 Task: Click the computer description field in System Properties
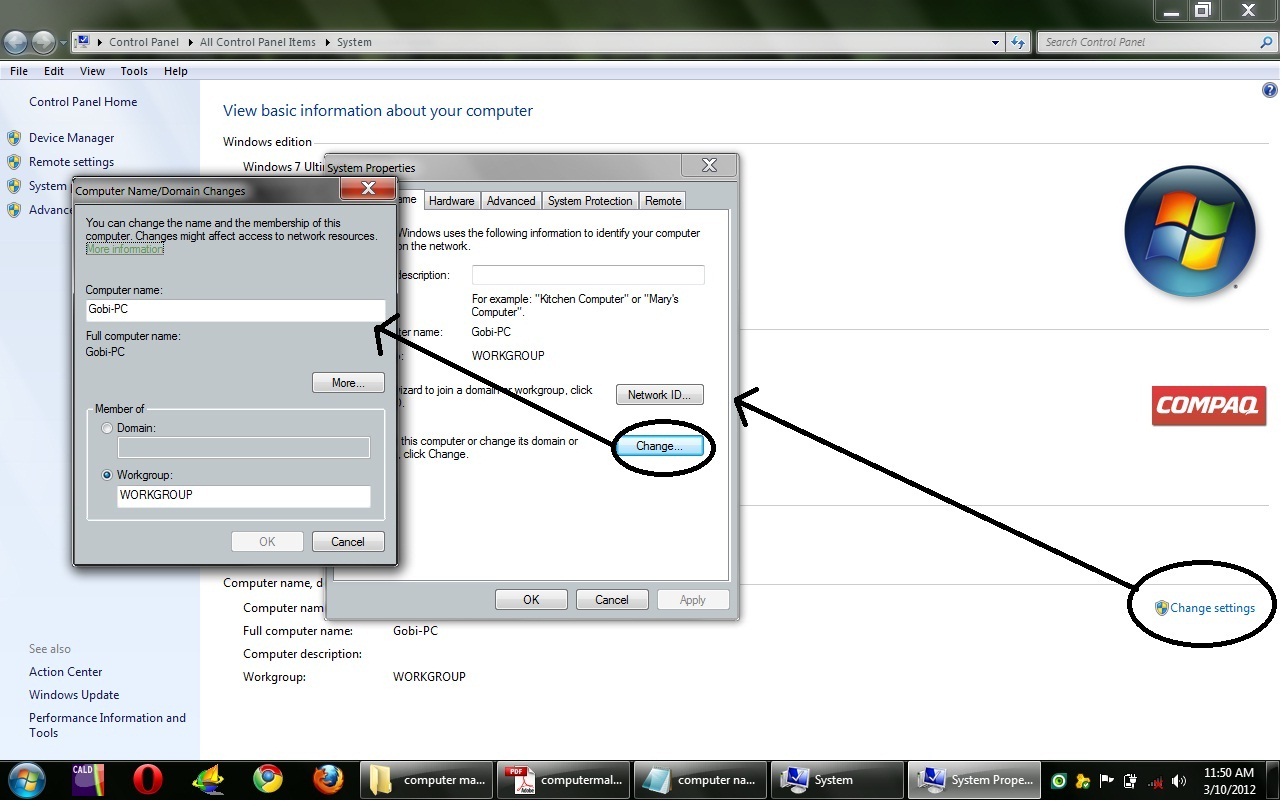coord(588,275)
